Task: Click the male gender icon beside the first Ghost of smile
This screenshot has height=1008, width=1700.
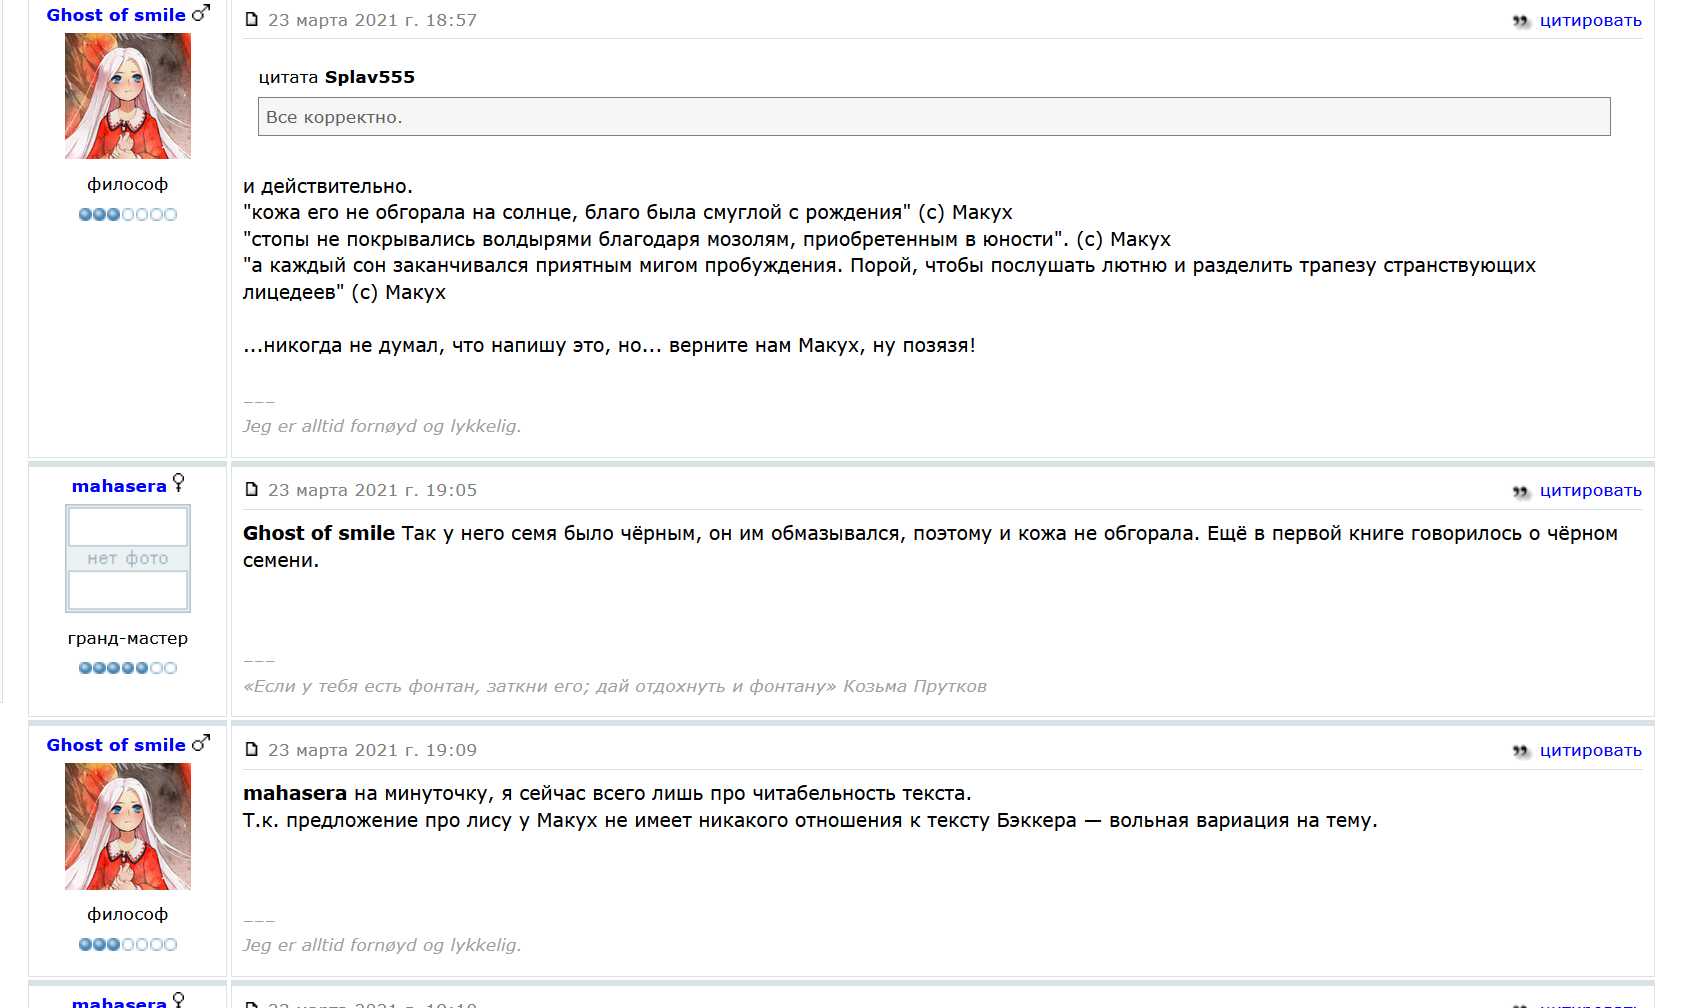Action: [201, 13]
